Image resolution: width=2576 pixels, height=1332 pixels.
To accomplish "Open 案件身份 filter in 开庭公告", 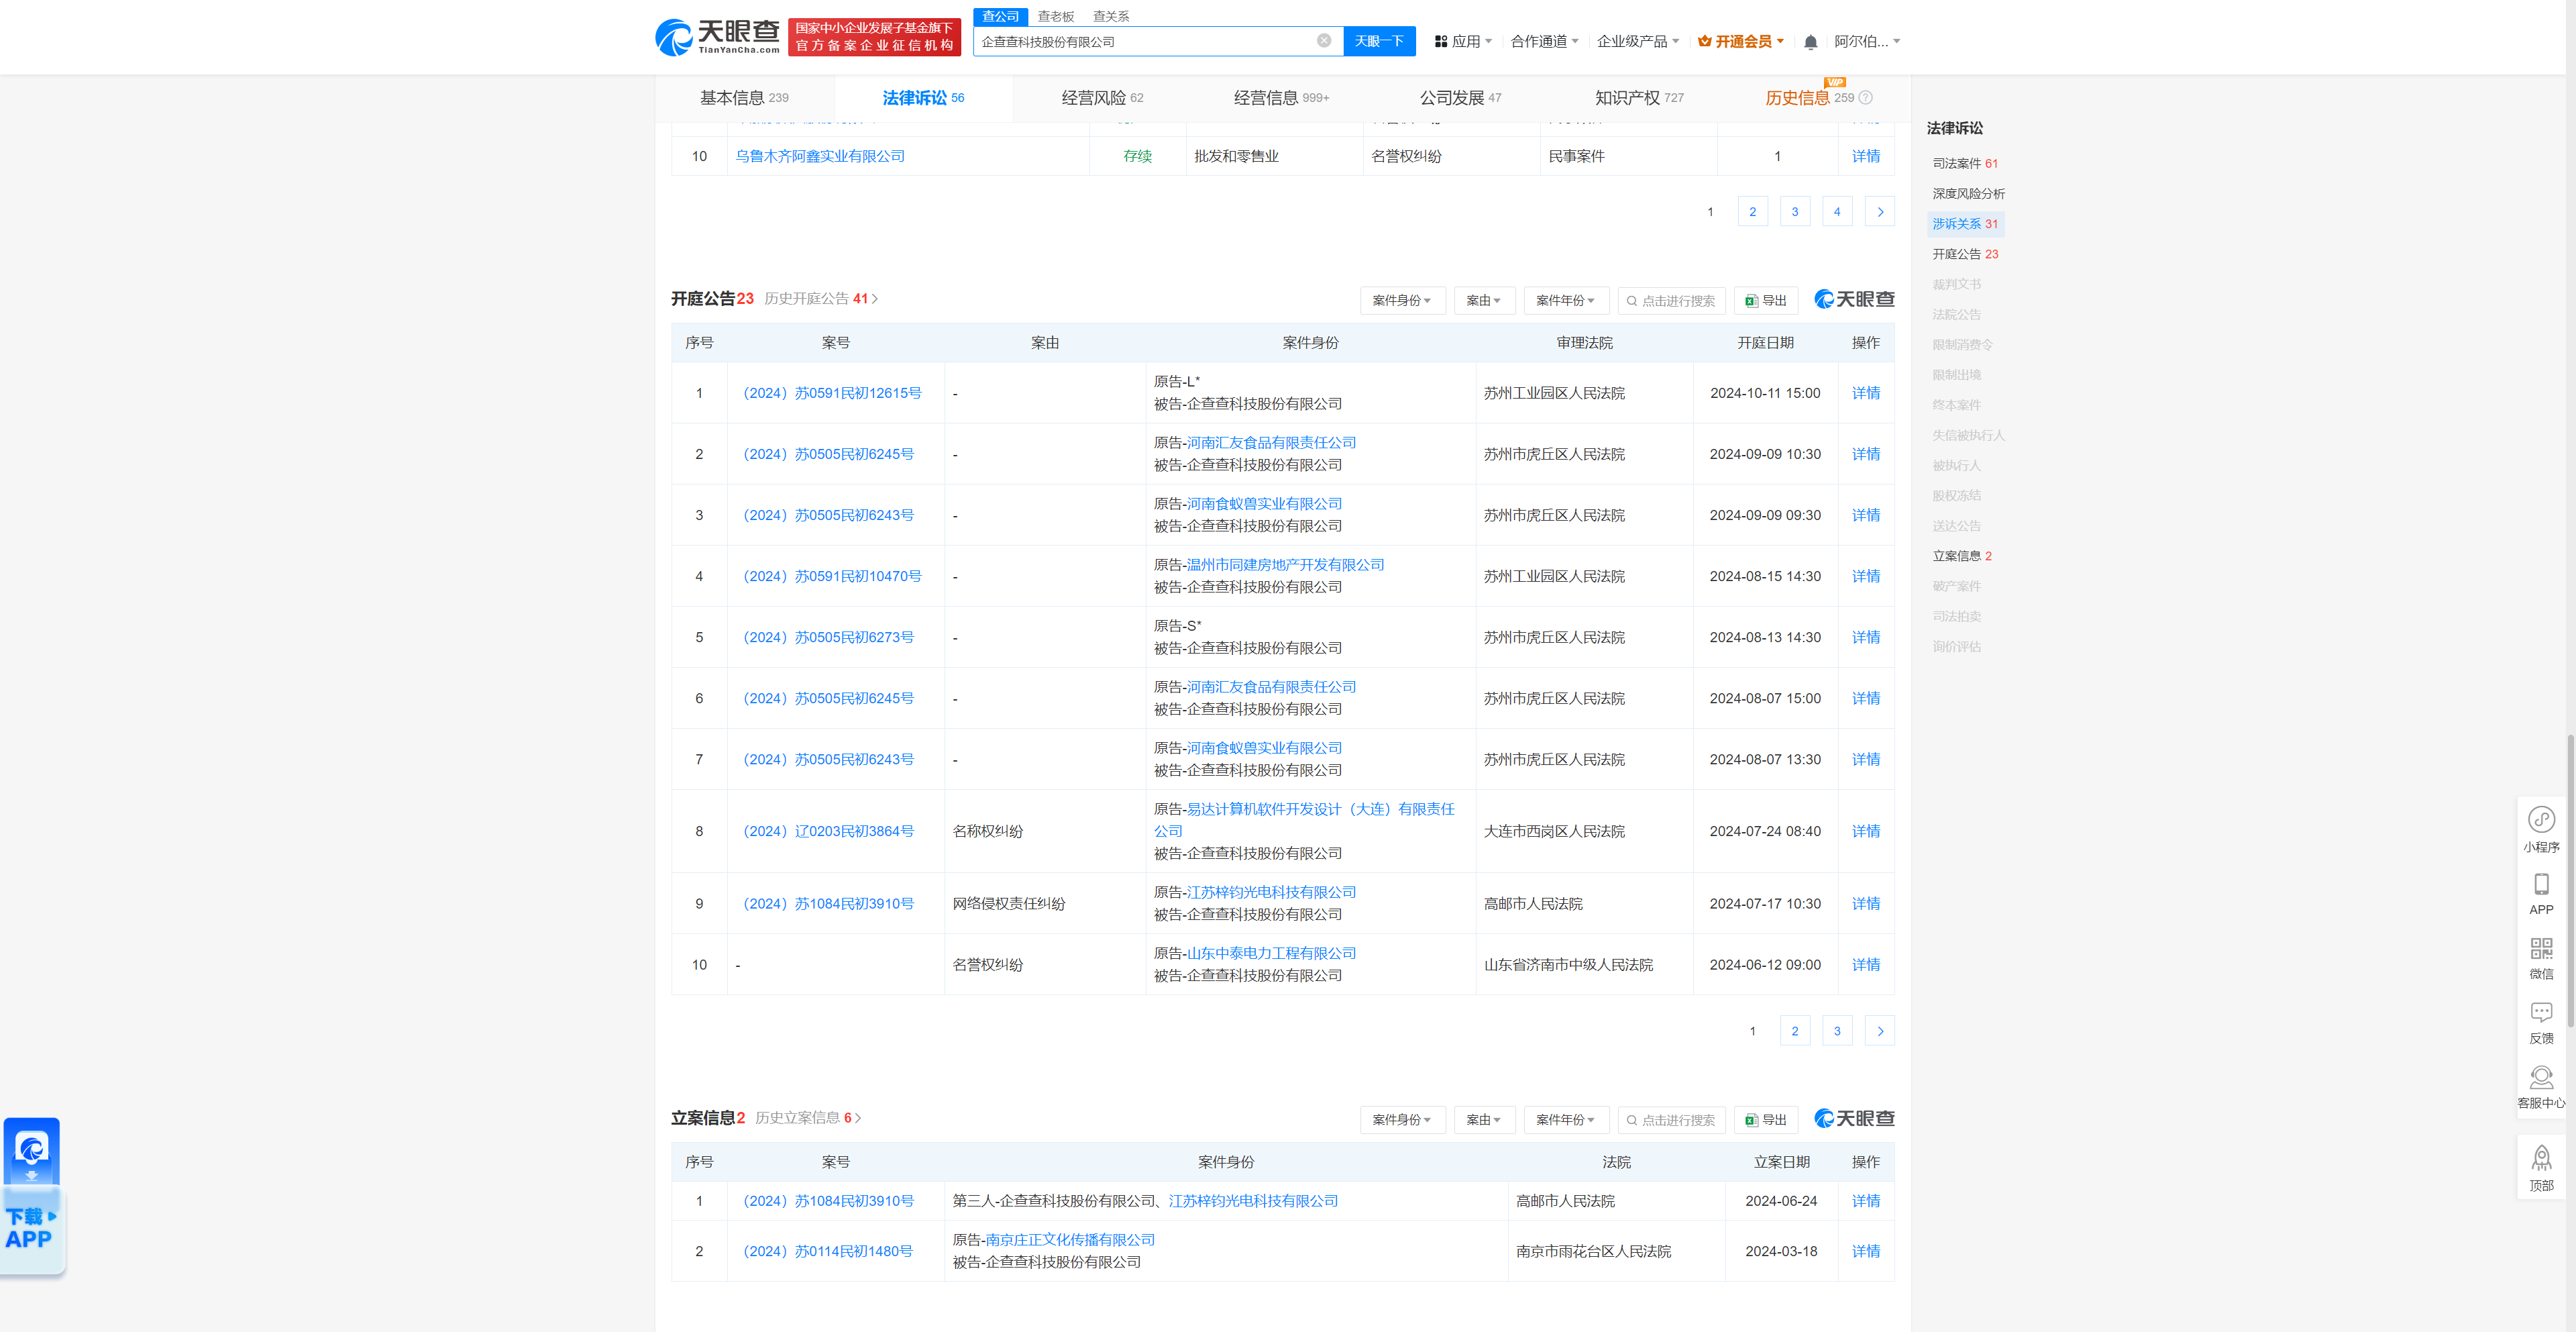I will (1402, 300).
